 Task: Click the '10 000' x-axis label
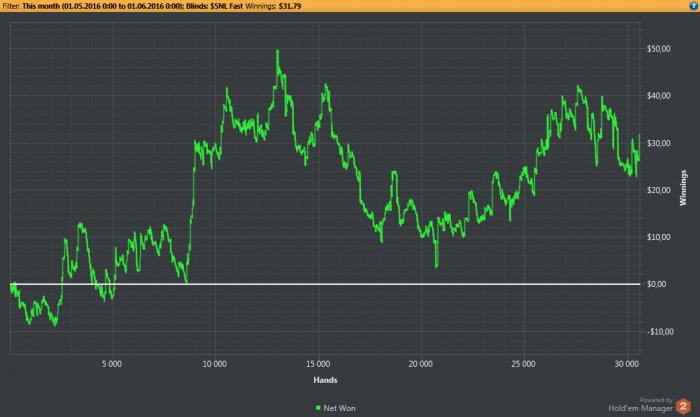[215, 364]
